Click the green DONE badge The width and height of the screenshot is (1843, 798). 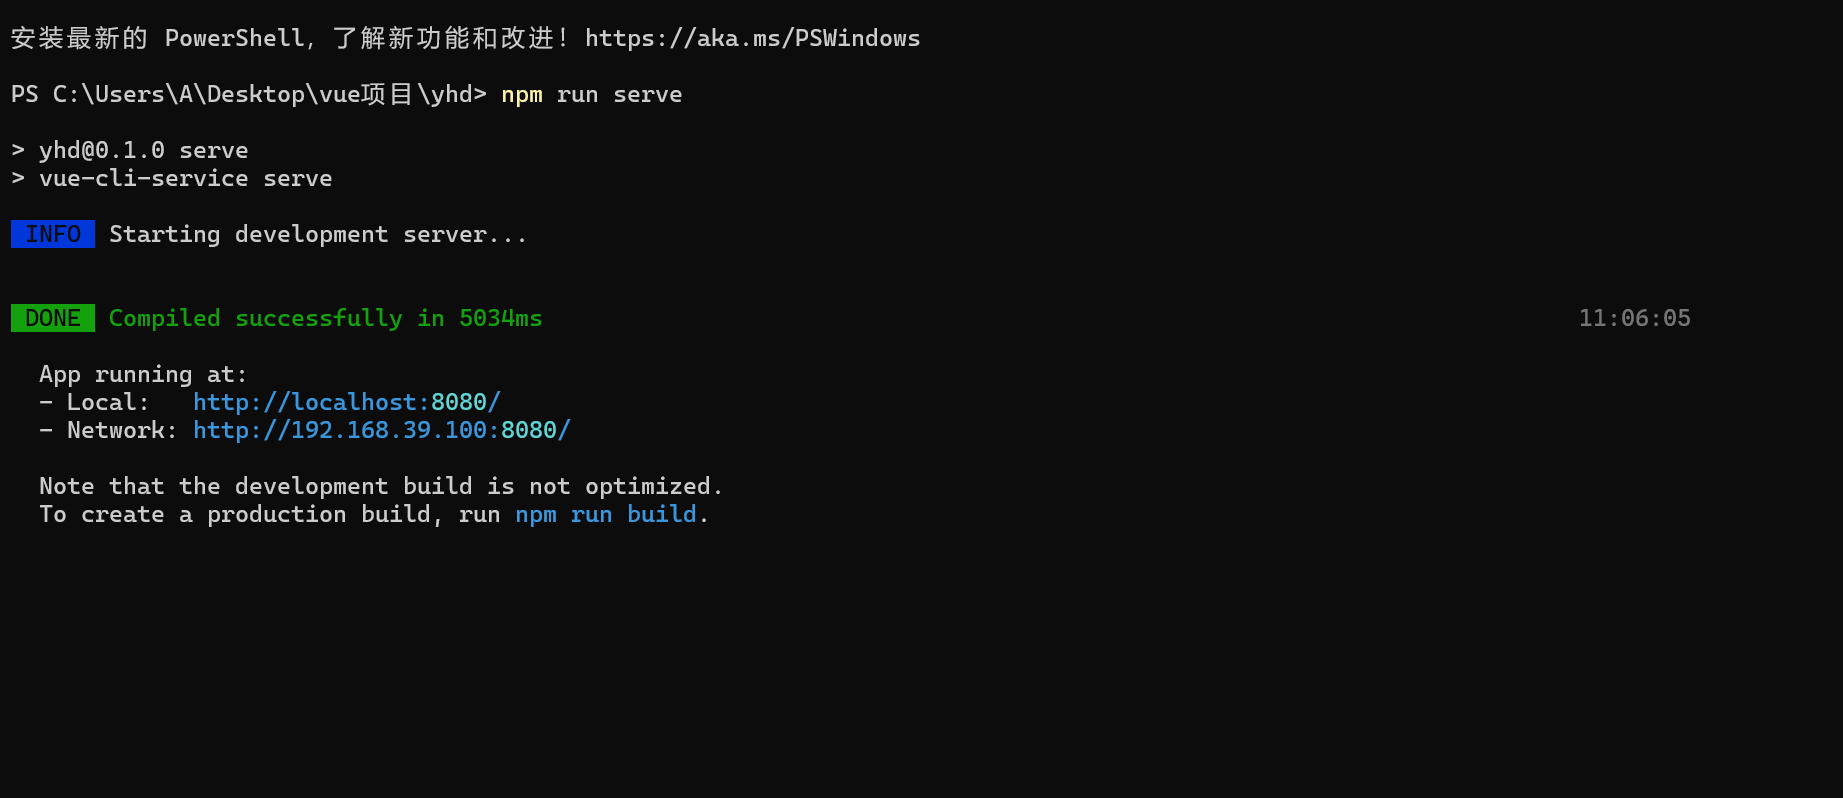[x=53, y=318]
